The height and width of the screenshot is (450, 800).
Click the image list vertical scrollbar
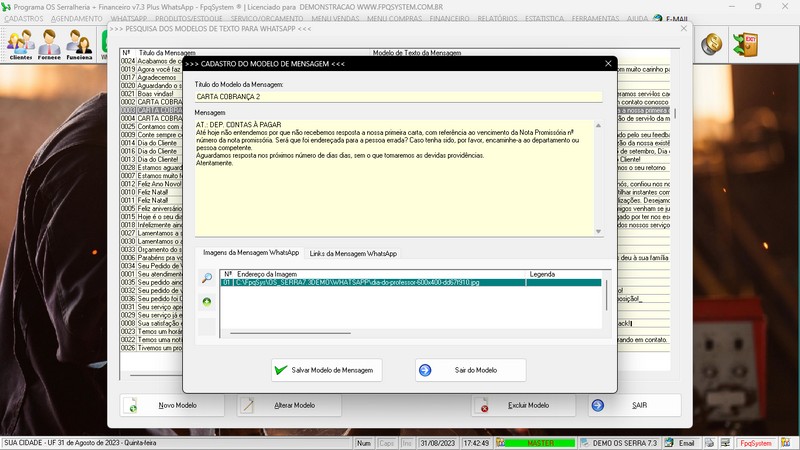click(606, 294)
